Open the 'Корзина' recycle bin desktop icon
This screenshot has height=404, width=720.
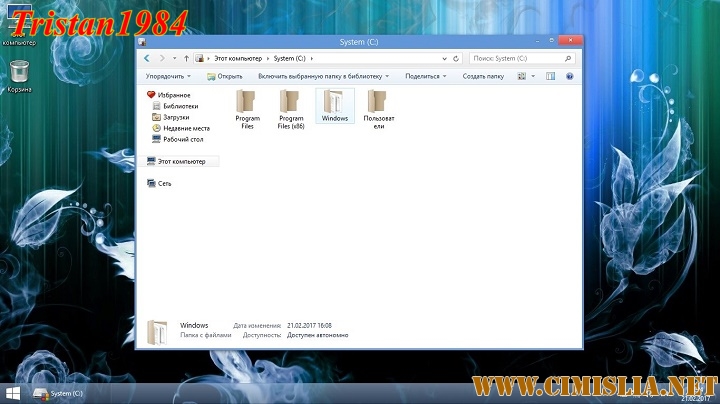coord(19,77)
